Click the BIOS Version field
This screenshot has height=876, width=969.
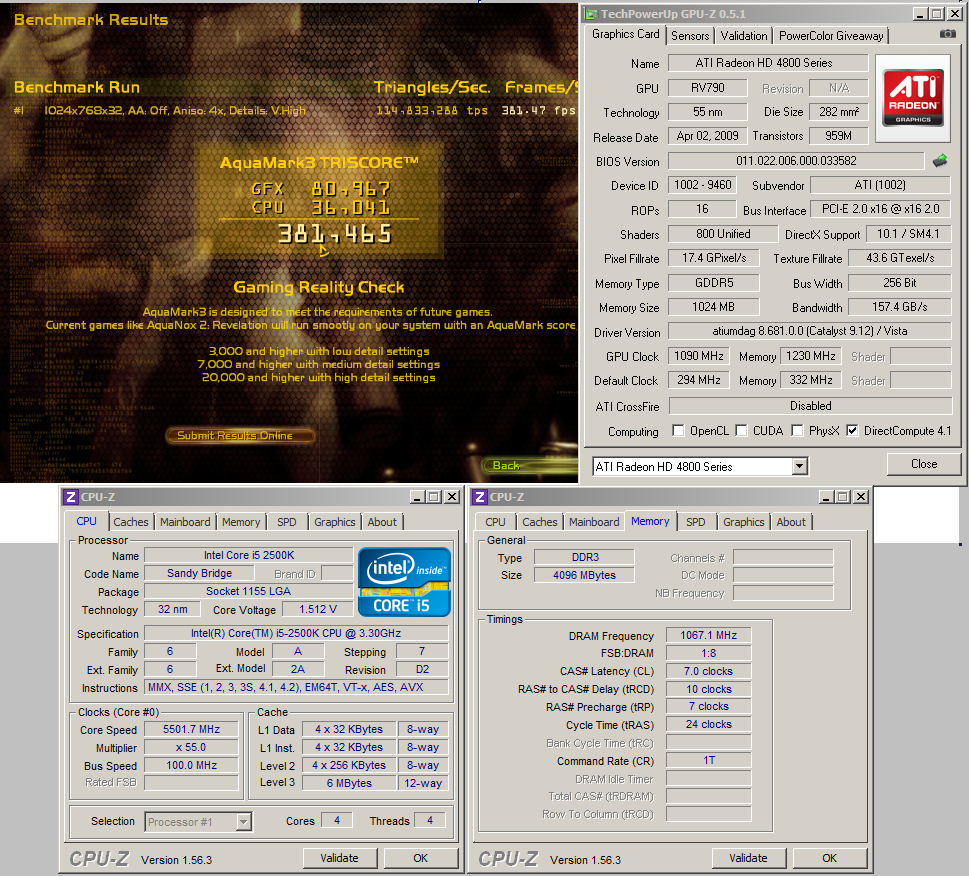coord(796,161)
